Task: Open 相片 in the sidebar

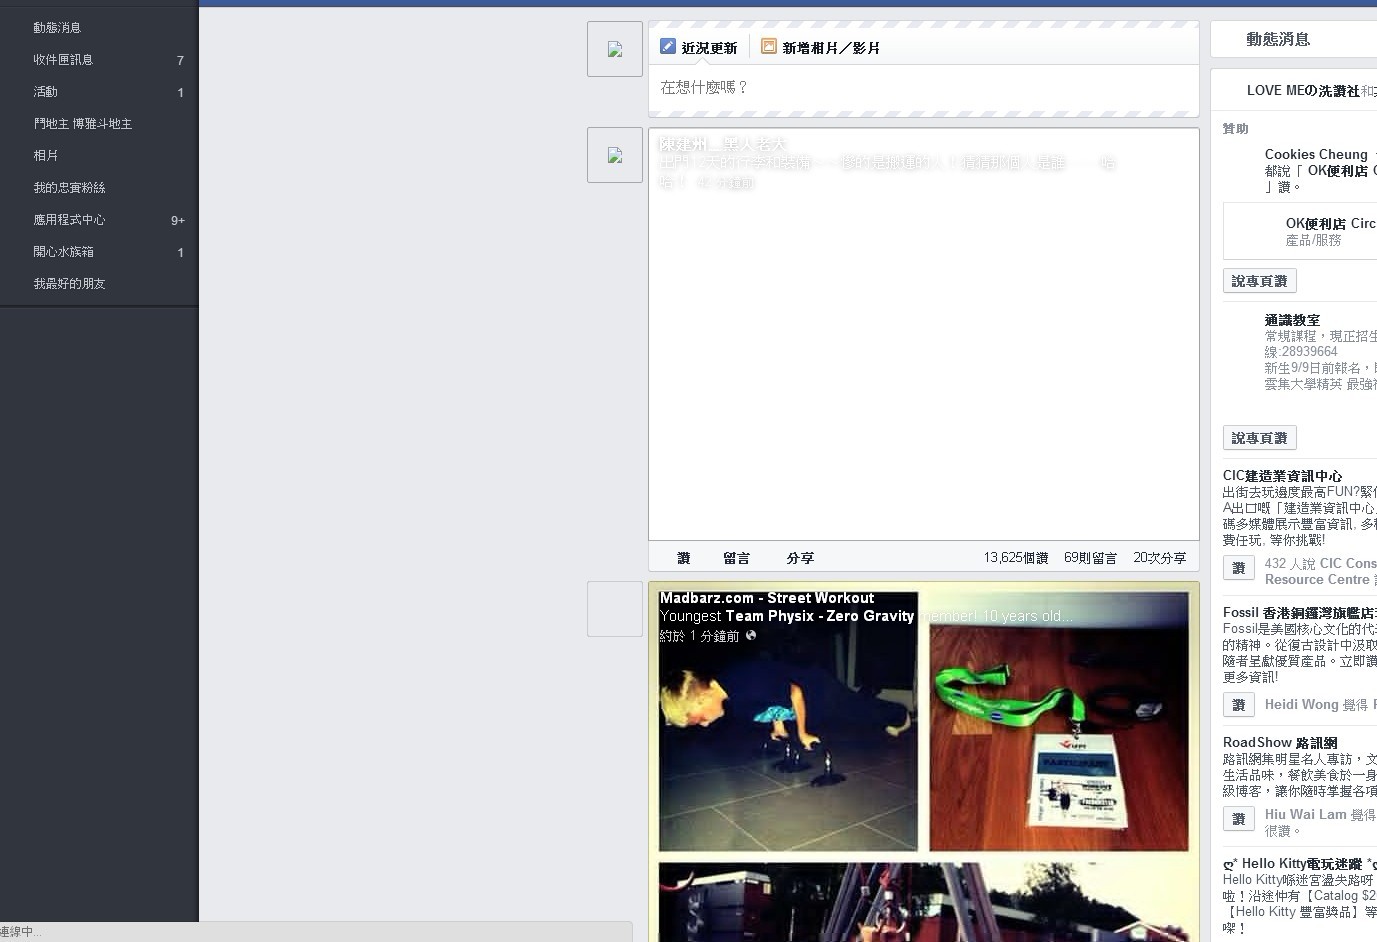Action: (46, 156)
